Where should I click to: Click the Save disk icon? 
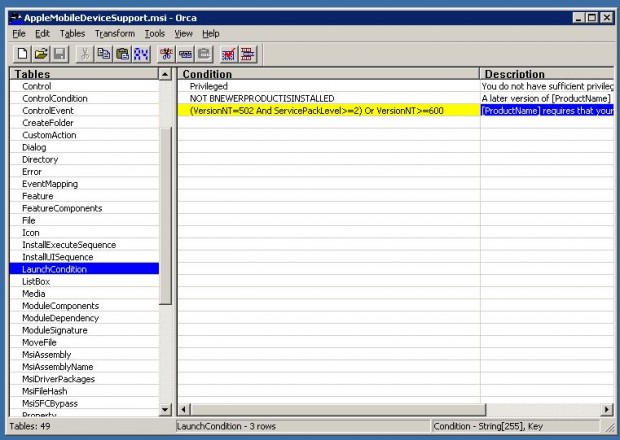coord(59,53)
